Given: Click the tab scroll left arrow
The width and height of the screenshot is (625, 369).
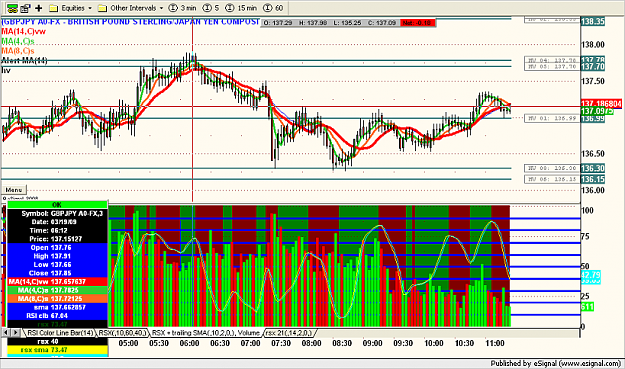Looking at the screenshot, I should click(6, 333).
